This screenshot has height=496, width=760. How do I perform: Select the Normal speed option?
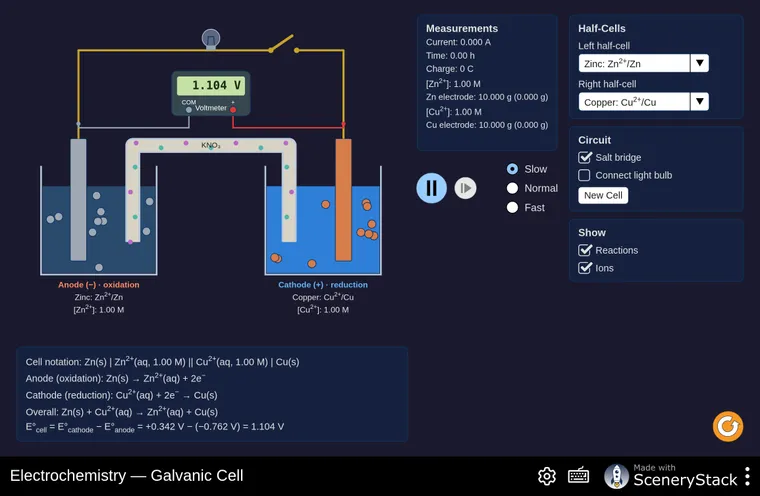(x=532, y=188)
